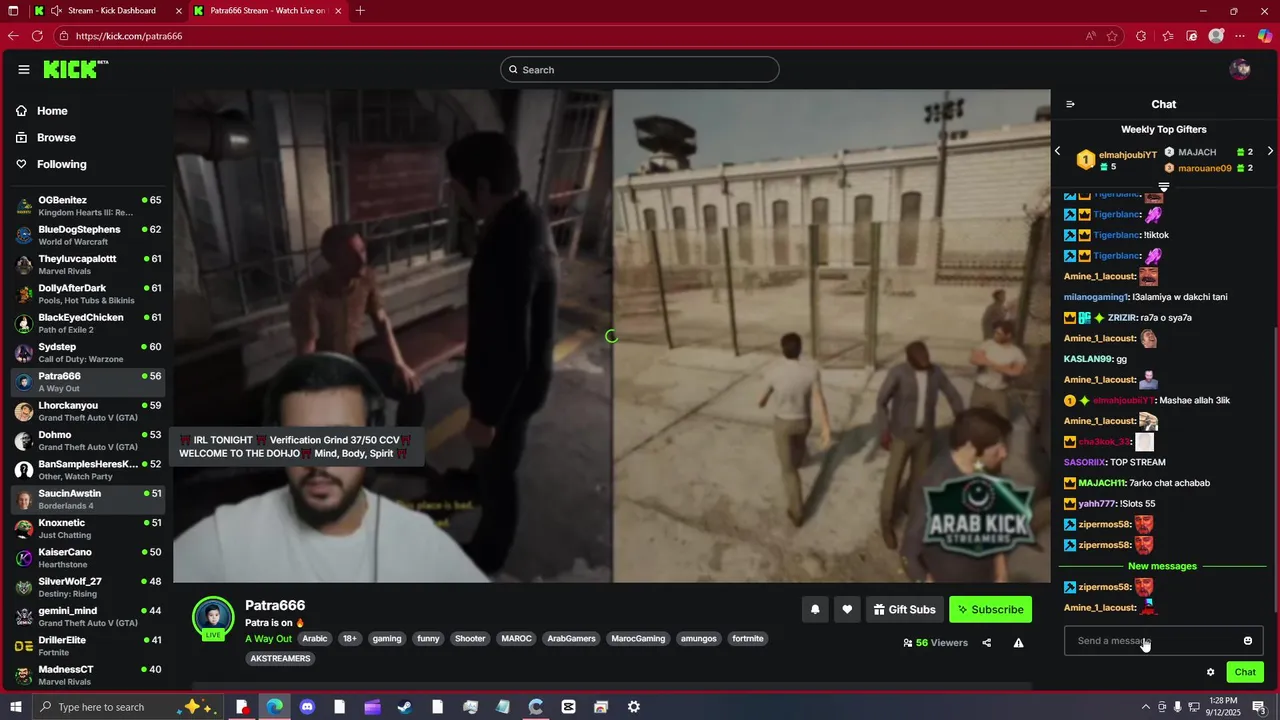Open BlueDogStephens channel from sidebar
The image size is (1280, 720).
click(88, 235)
